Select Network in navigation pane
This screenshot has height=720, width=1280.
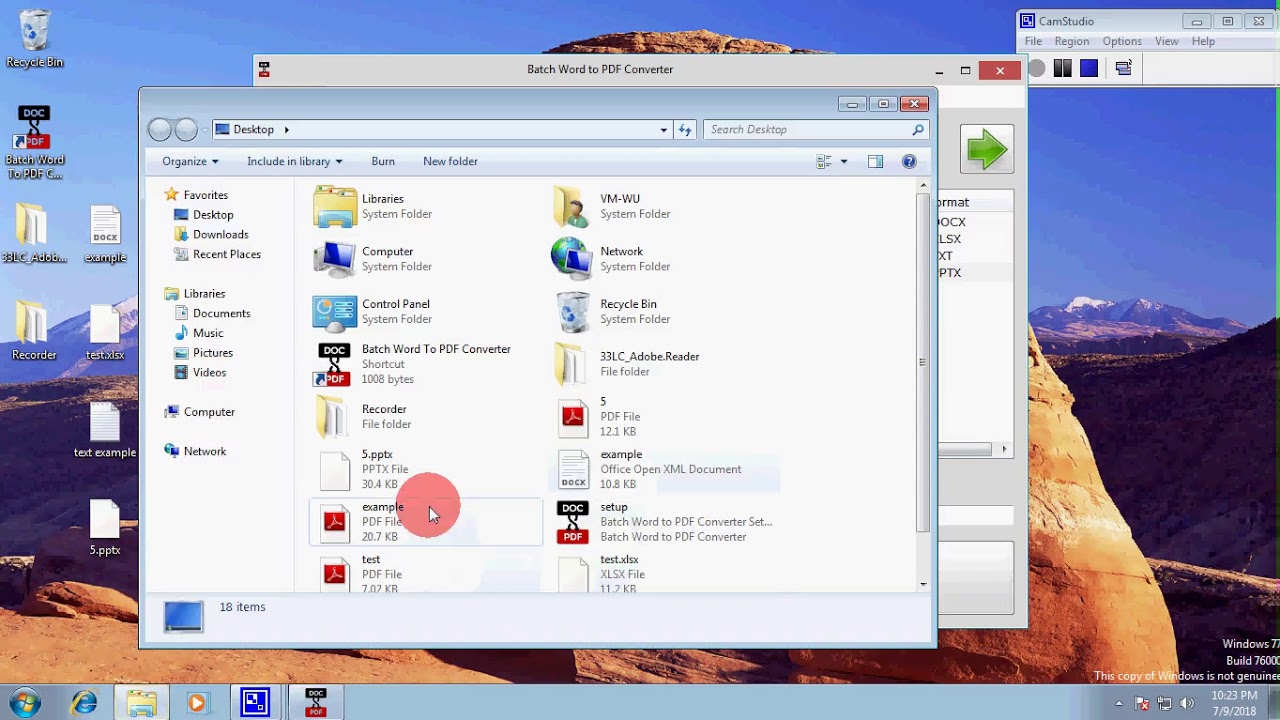195,451
